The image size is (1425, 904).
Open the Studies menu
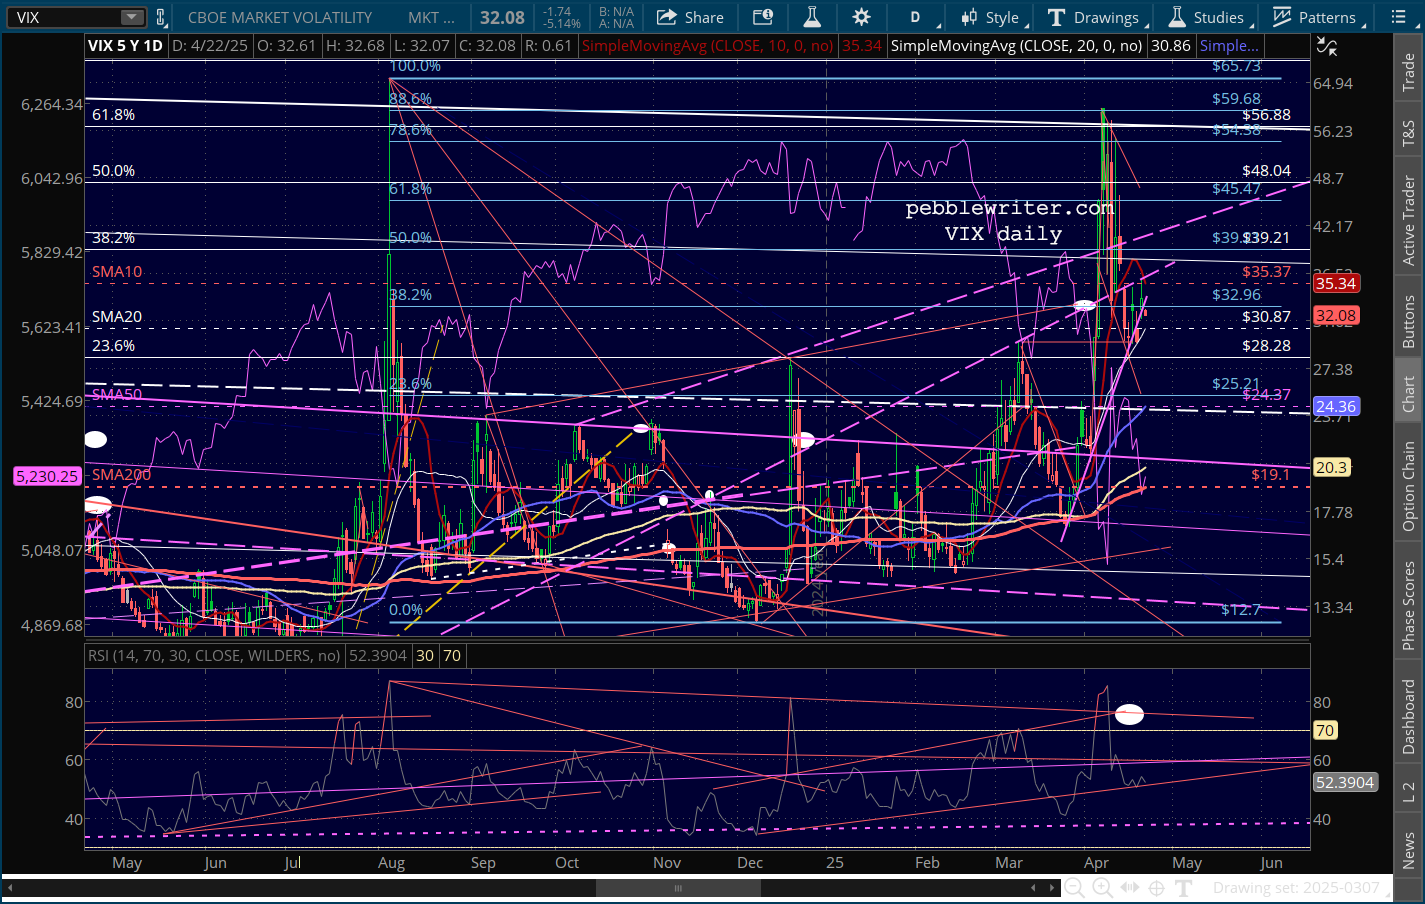tap(1207, 17)
